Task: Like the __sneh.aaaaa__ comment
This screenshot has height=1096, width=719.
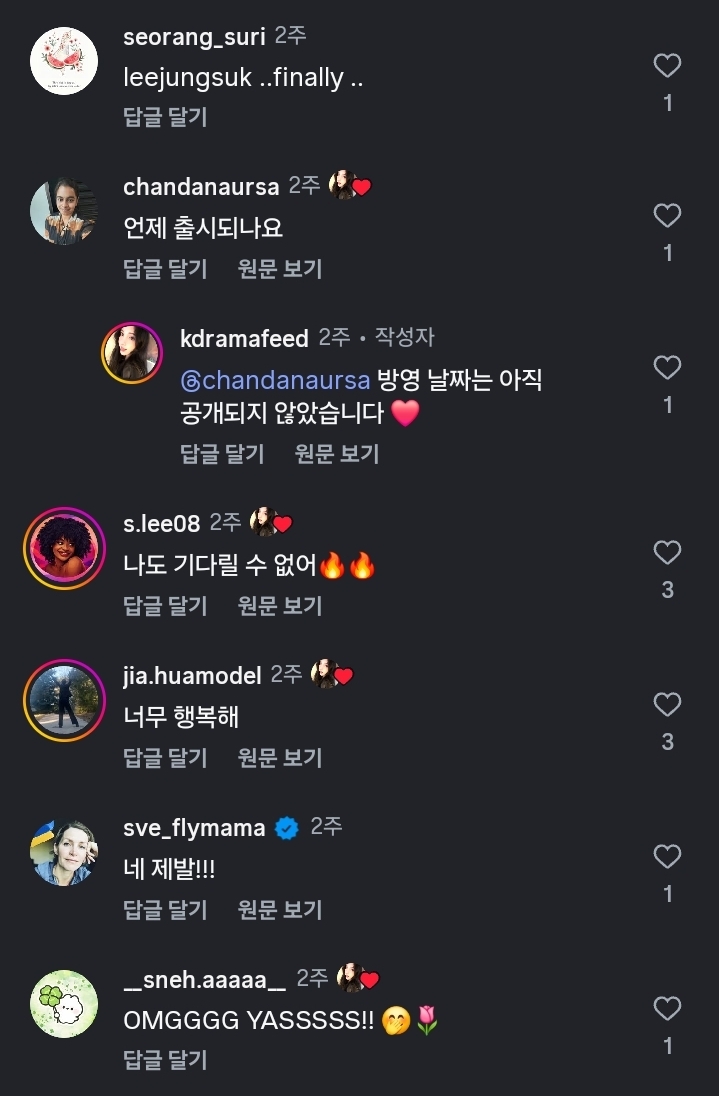Action: pos(667,1008)
